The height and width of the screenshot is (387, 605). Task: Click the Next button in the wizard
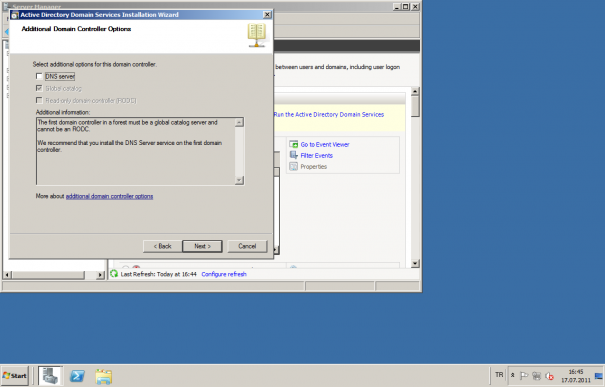pos(202,246)
